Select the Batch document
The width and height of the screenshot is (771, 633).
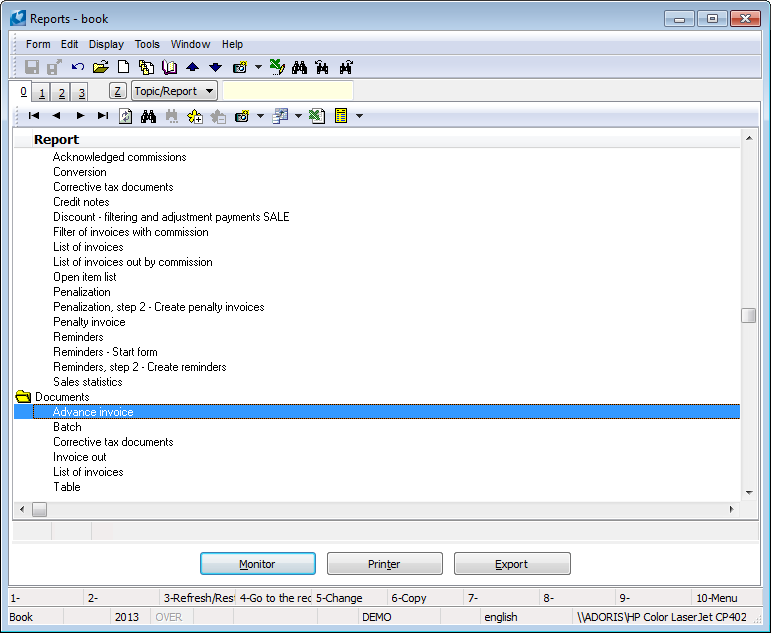coord(67,427)
